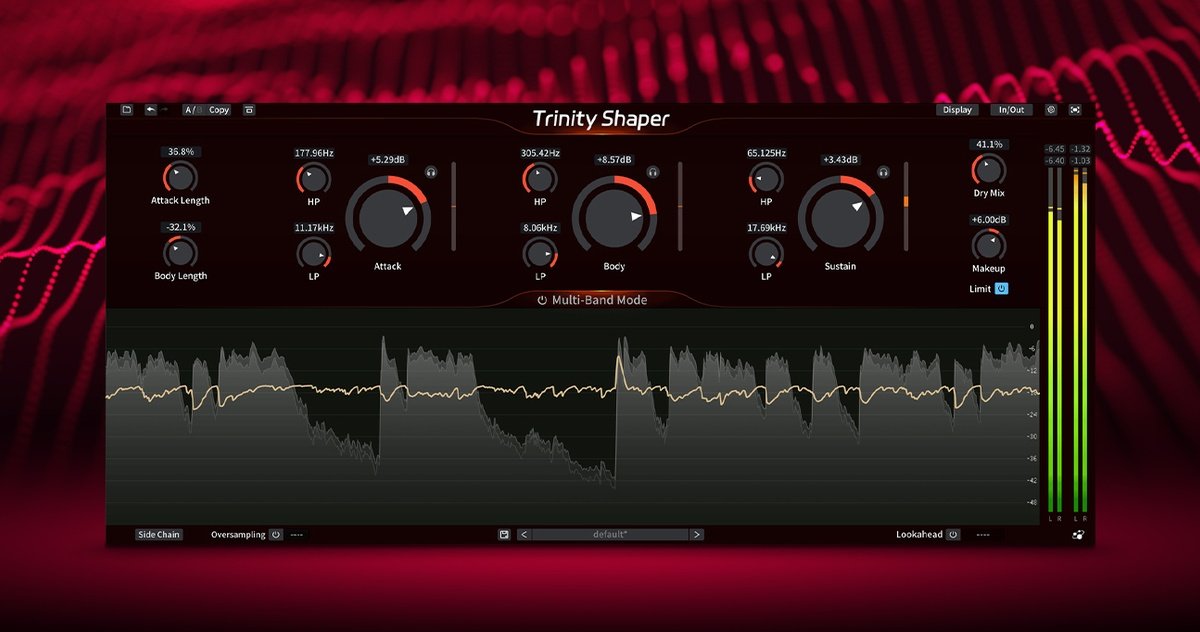The image size is (1200, 632).
Task: Click the 305.42Hz HP frequency value
Action: click(540, 153)
